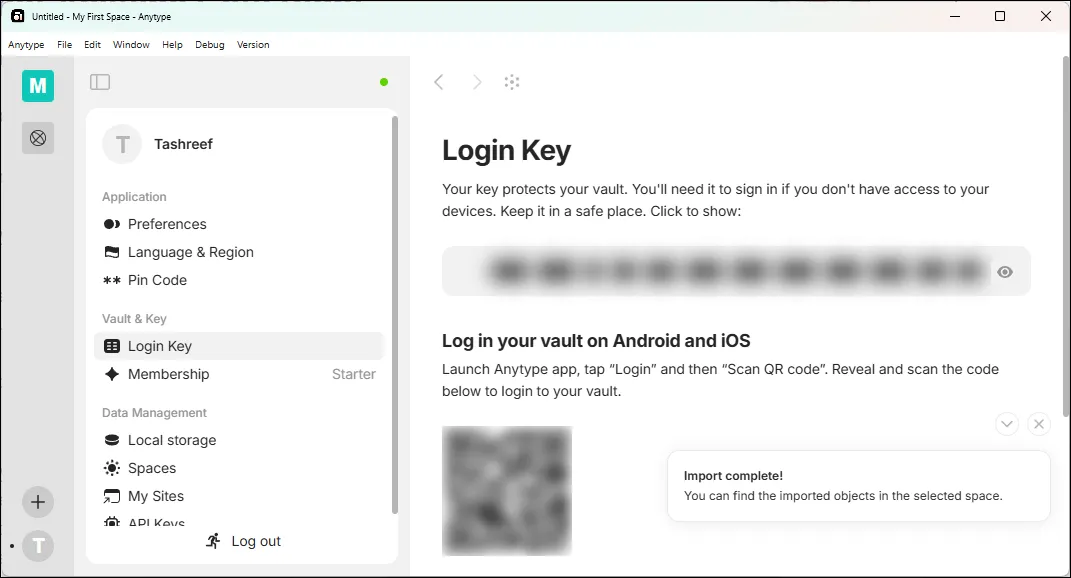Open Preferences settings
Viewport: 1071px width, 578px height.
tap(167, 224)
